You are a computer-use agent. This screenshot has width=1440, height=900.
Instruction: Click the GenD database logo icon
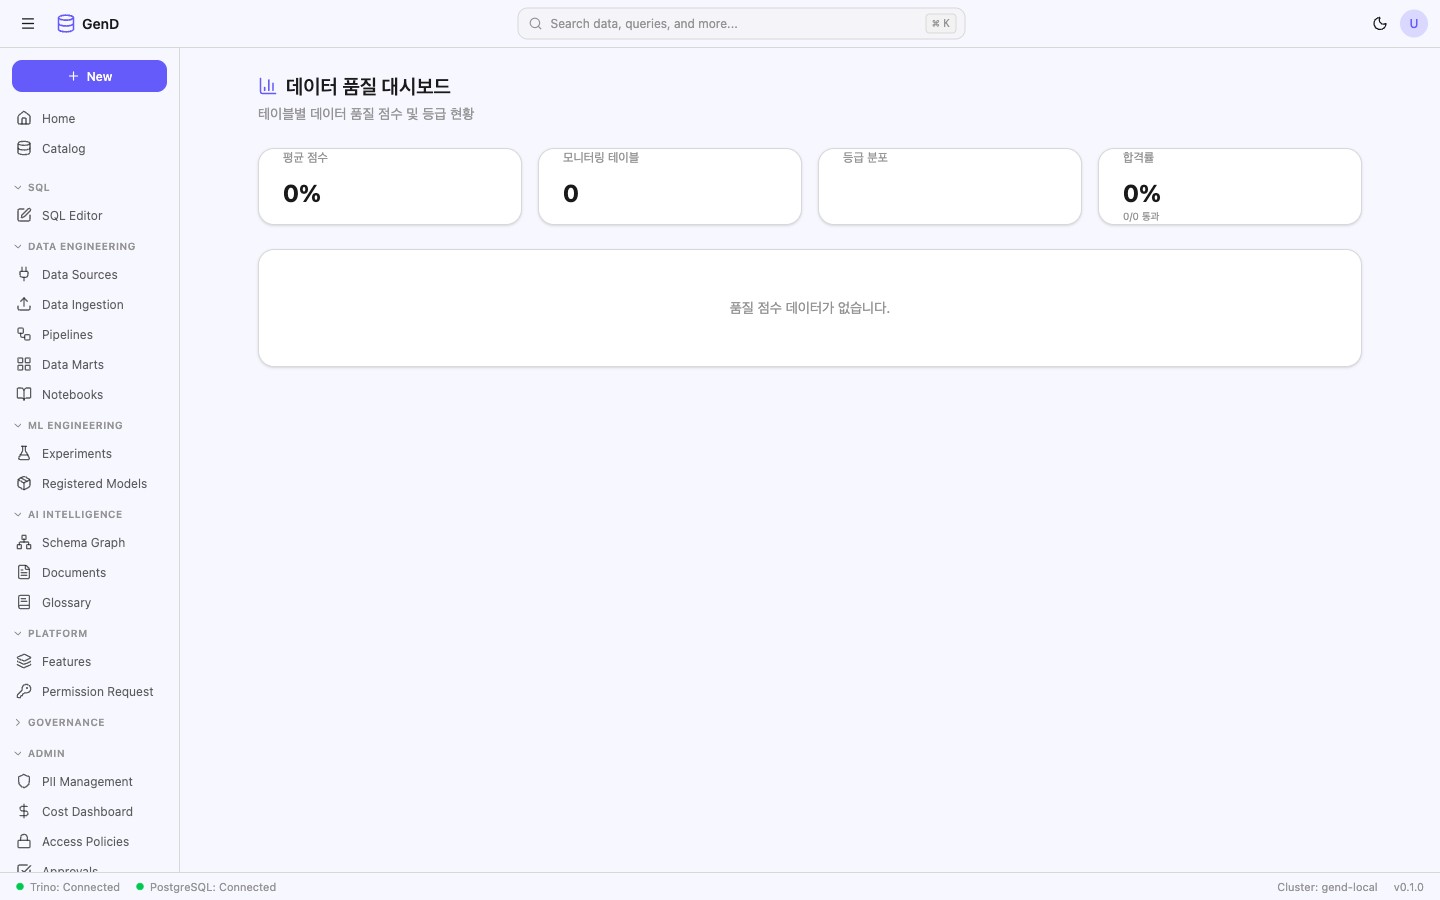[x=66, y=24]
